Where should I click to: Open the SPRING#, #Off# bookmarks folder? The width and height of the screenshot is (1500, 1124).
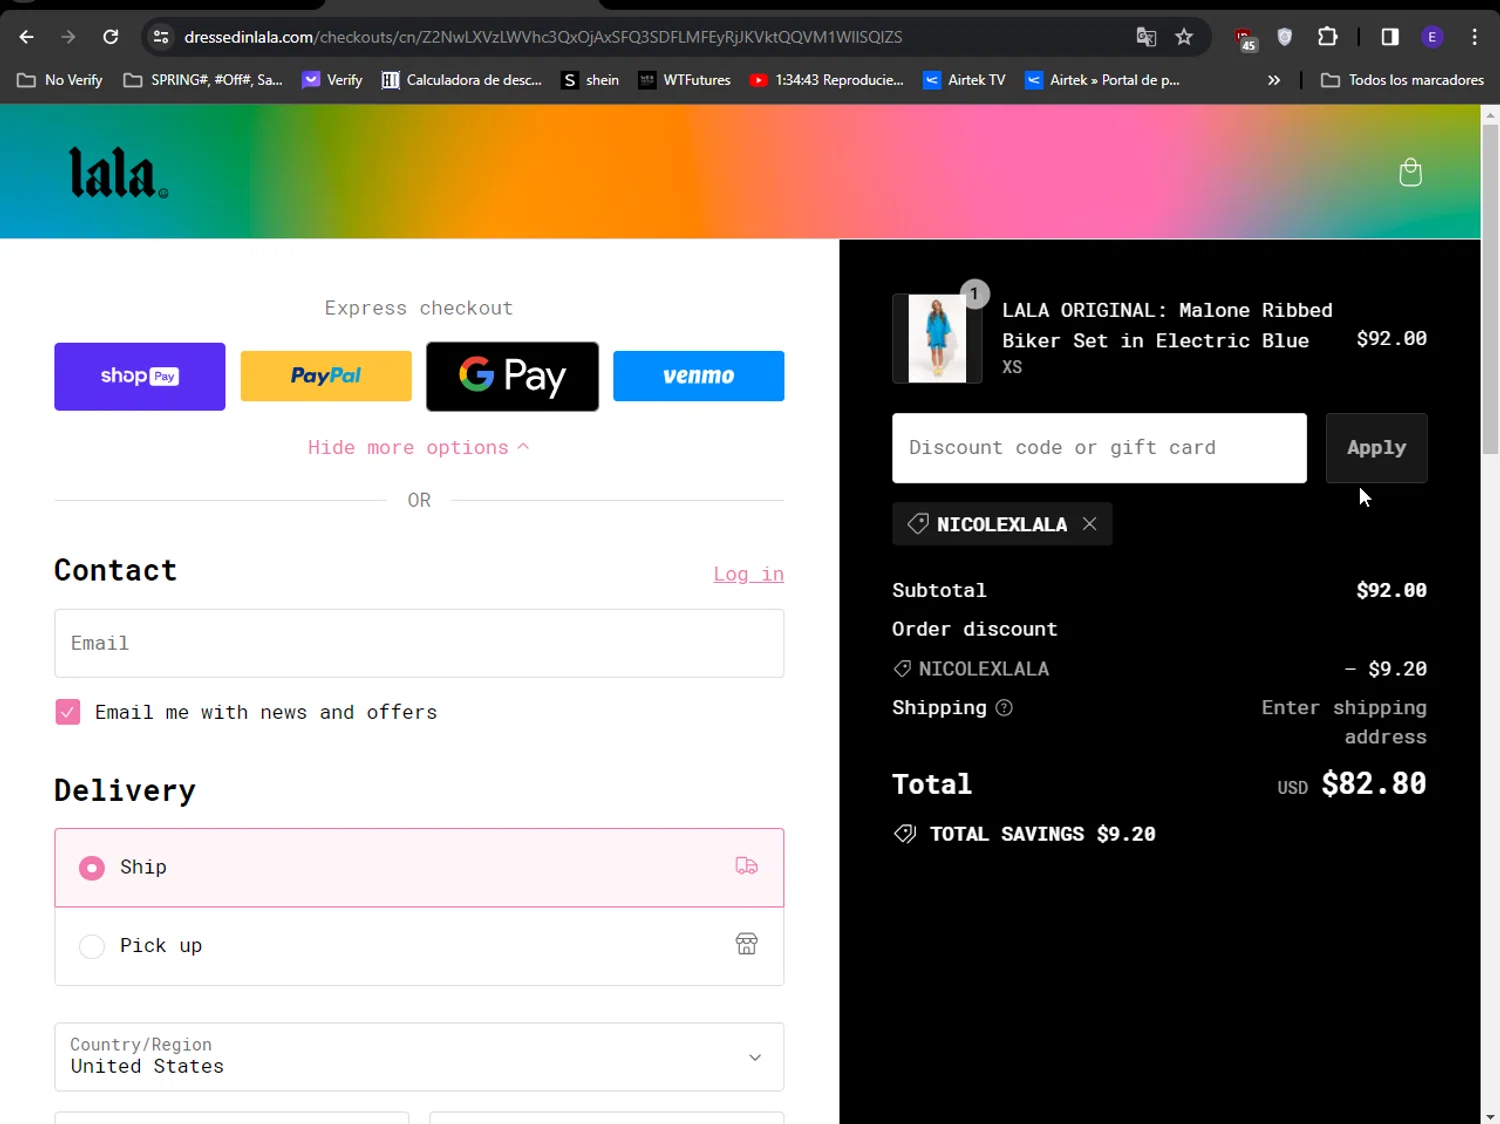tap(203, 80)
